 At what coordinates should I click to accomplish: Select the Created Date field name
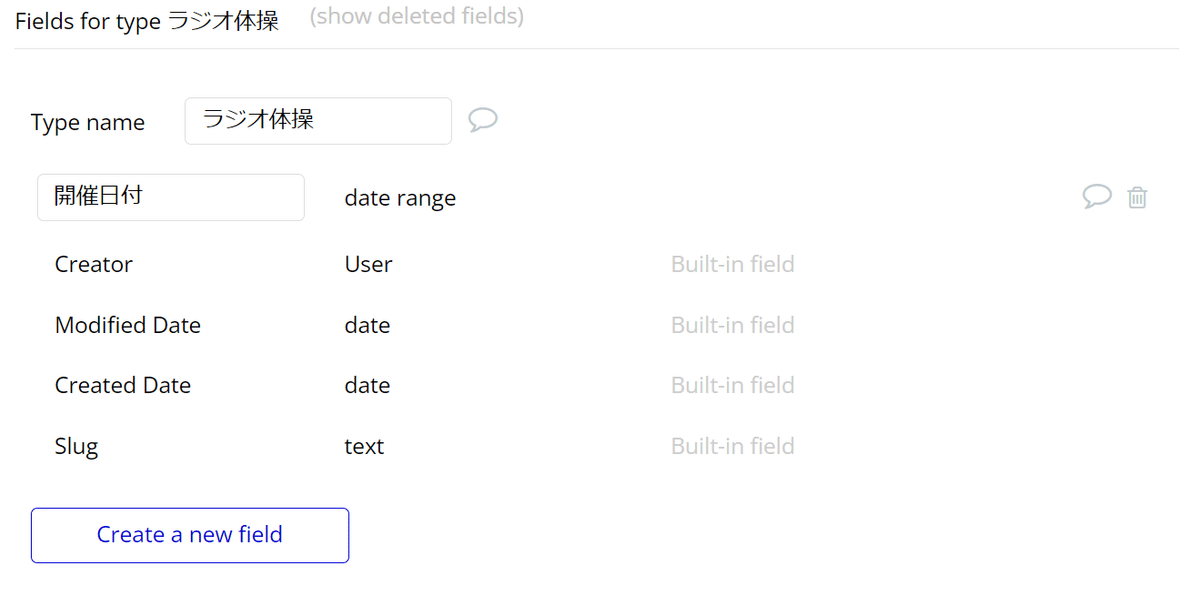point(123,385)
